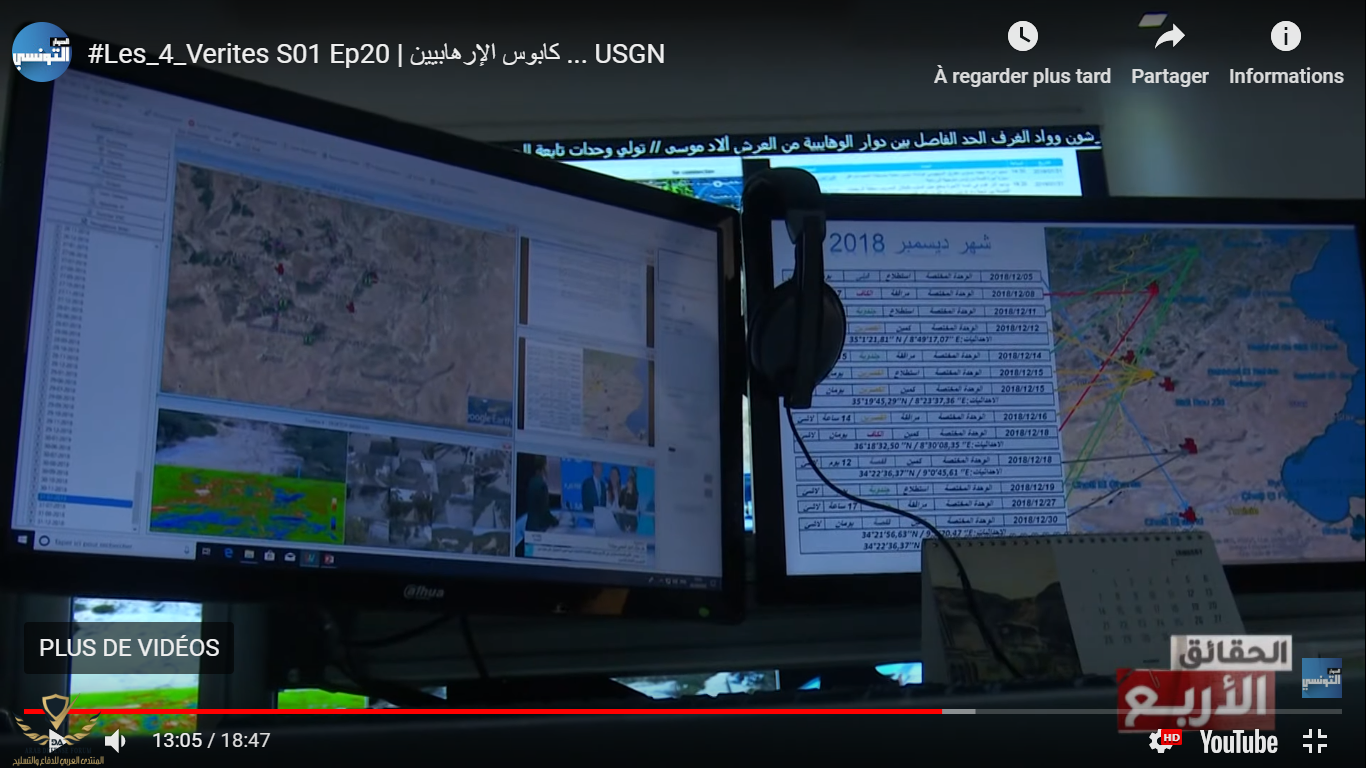This screenshot has width=1366, height=768.
Task: Select the "À regarder plus tard" text label
Action: (1022, 77)
